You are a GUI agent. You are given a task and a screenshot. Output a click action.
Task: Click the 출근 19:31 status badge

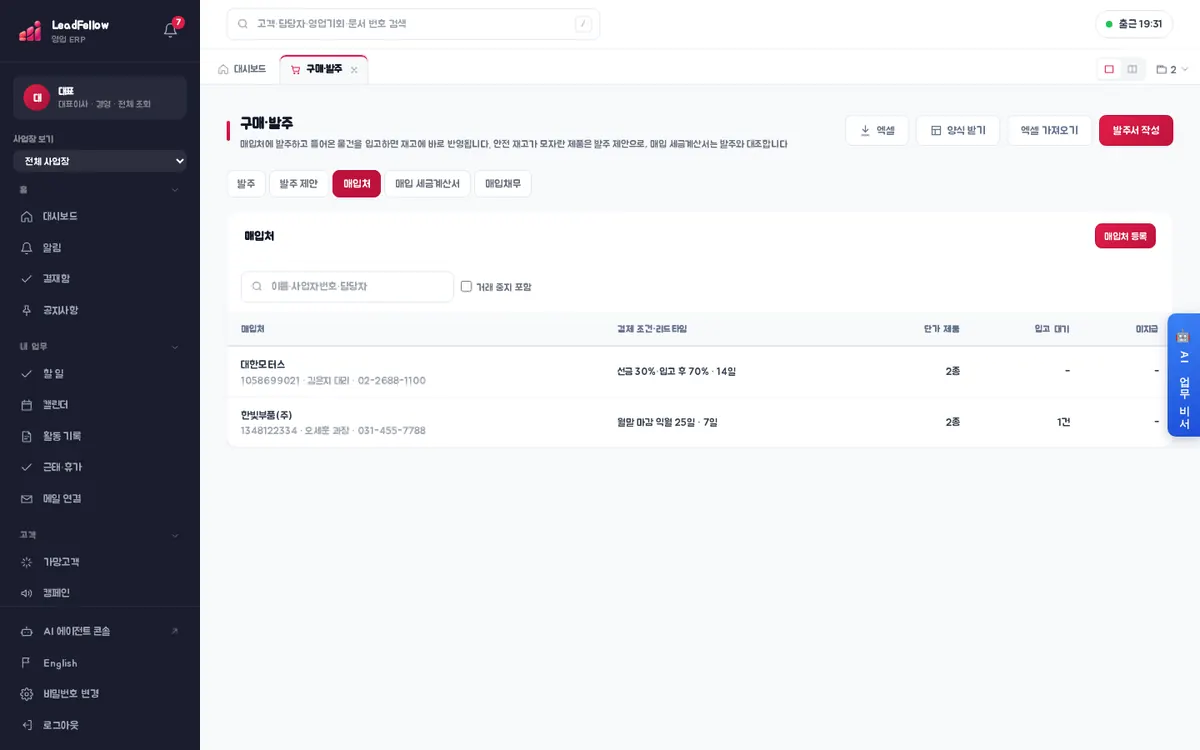[x=1134, y=24]
